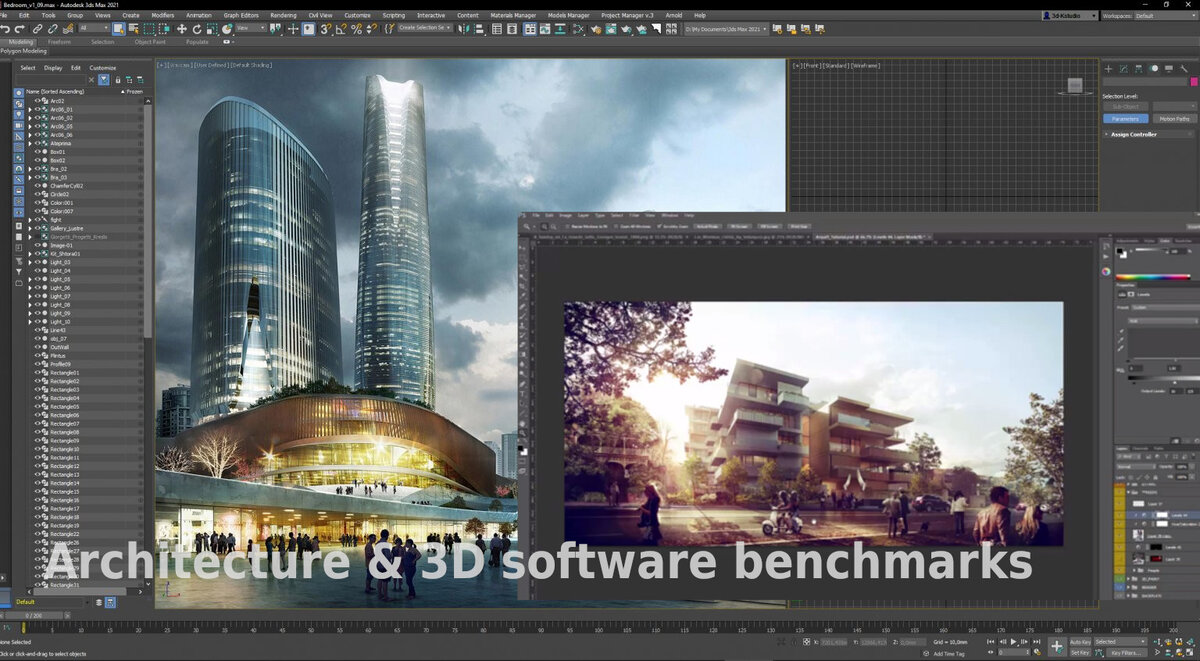Open Time Configuration icon
The height and width of the screenshot is (661, 1200).
pyautogui.click(x=1037, y=652)
